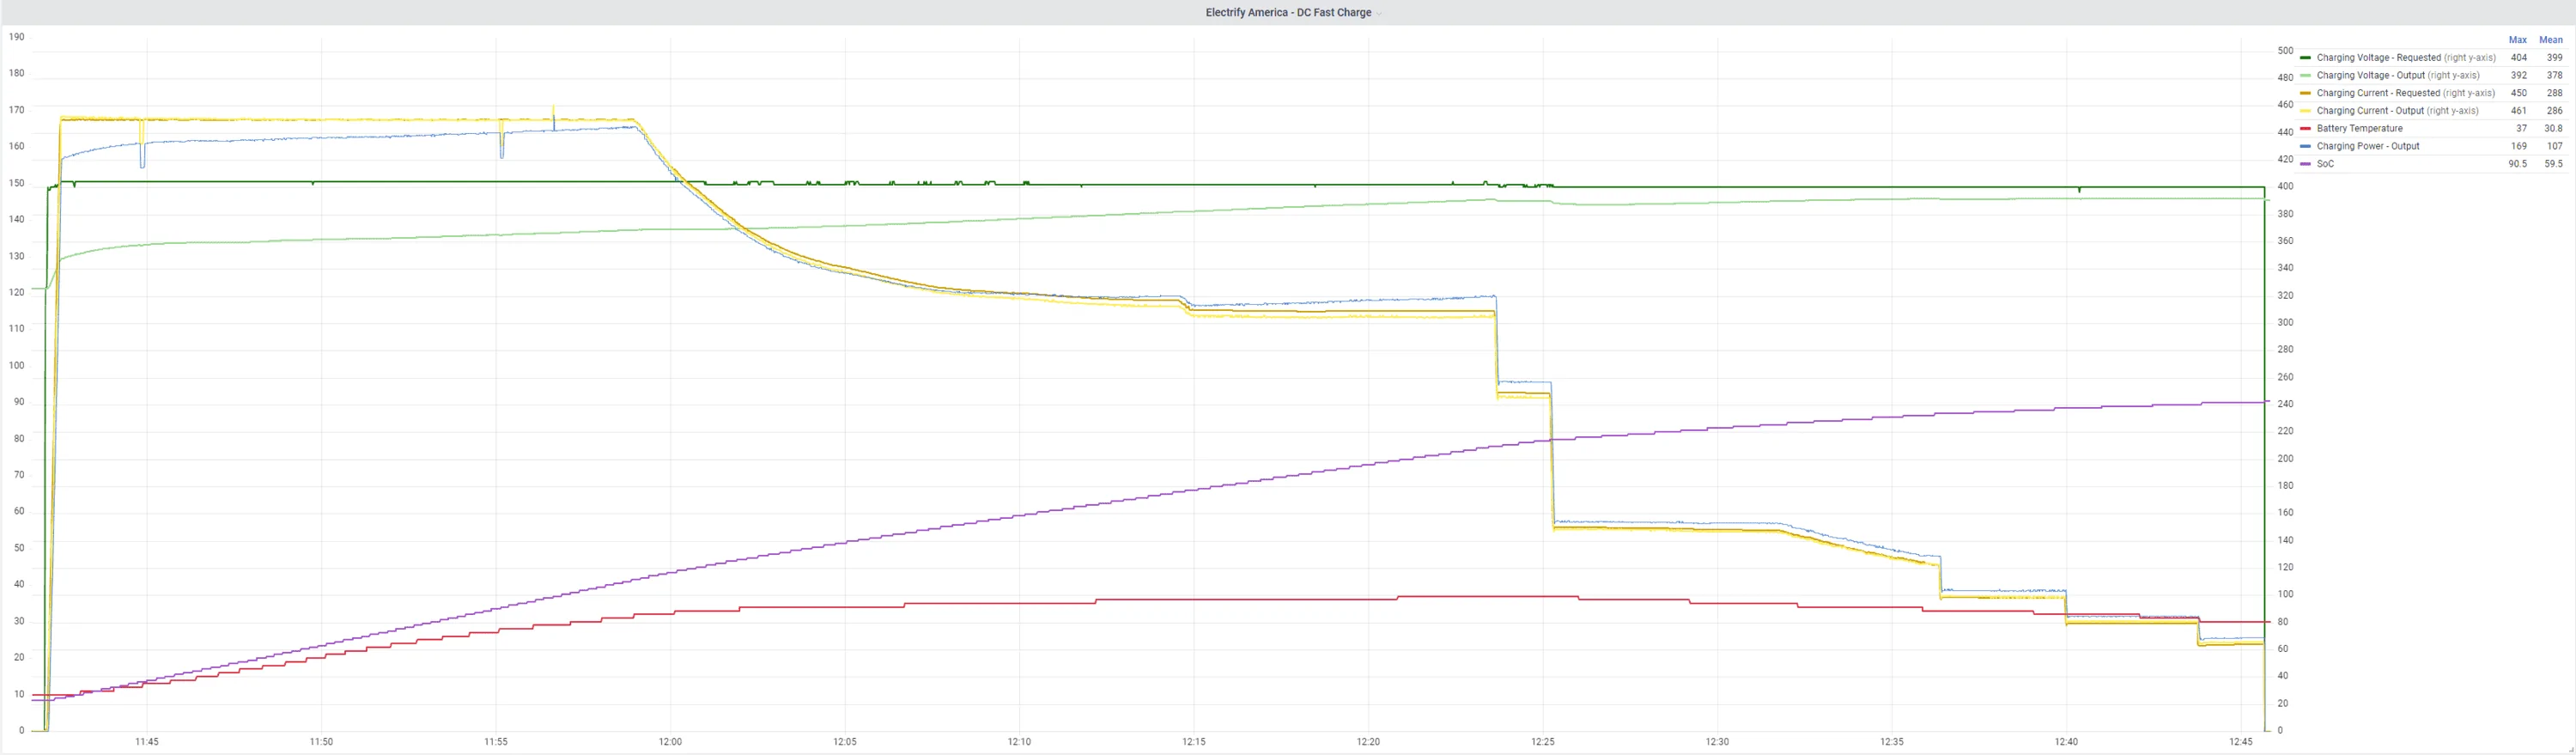Isolate Charging Current - Requested series label
Viewport: 2576px width, 755px height.
(x=2378, y=93)
